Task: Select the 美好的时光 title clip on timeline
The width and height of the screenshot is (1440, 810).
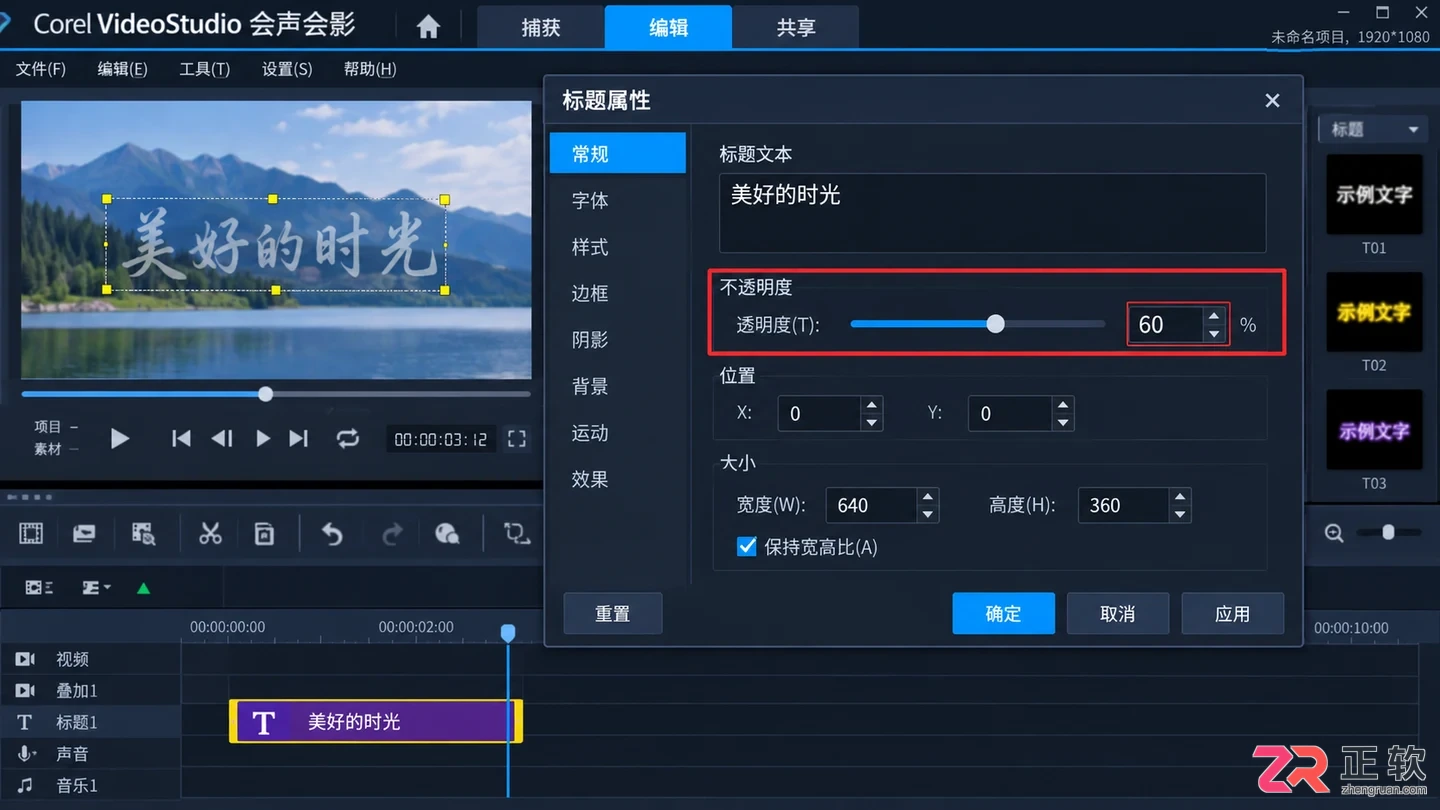Action: click(x=376, y=721)
